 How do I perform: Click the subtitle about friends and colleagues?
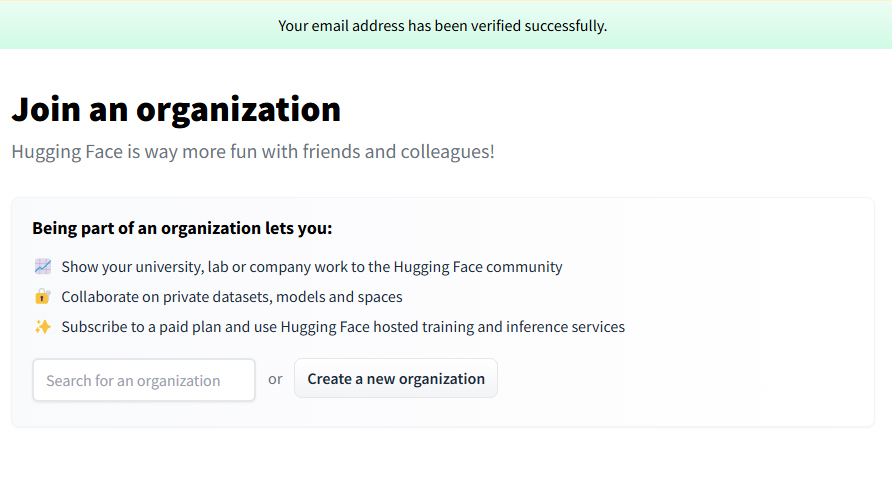(x=253, y=152)
